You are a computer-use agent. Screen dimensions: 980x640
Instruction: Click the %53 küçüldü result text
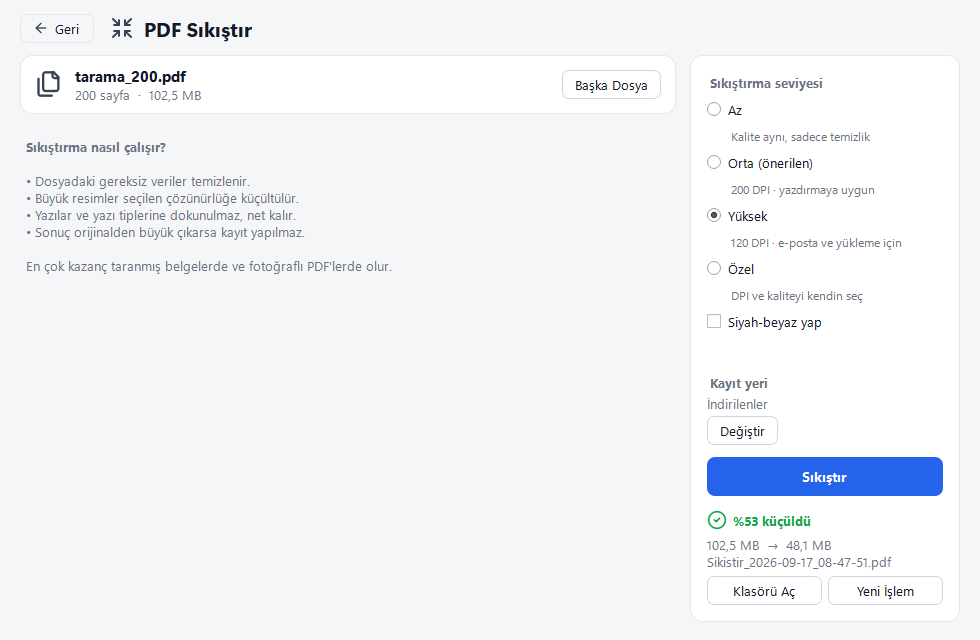point(771,521)
